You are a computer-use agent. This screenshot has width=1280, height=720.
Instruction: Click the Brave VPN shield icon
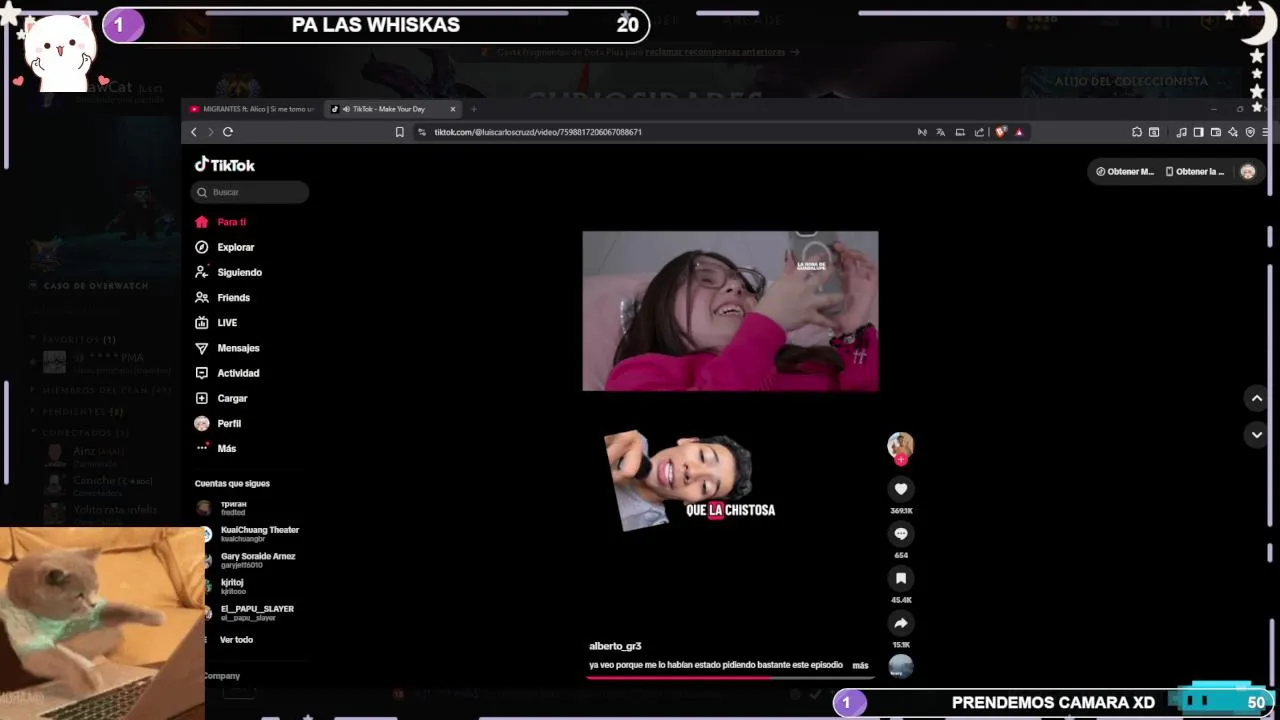(1250, 132)
